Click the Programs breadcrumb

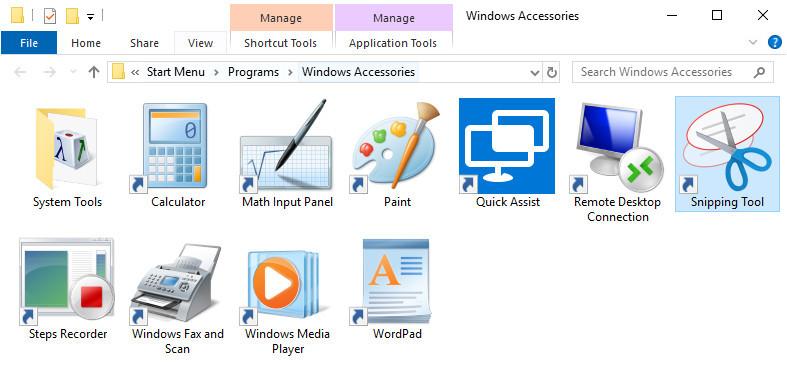253,72
